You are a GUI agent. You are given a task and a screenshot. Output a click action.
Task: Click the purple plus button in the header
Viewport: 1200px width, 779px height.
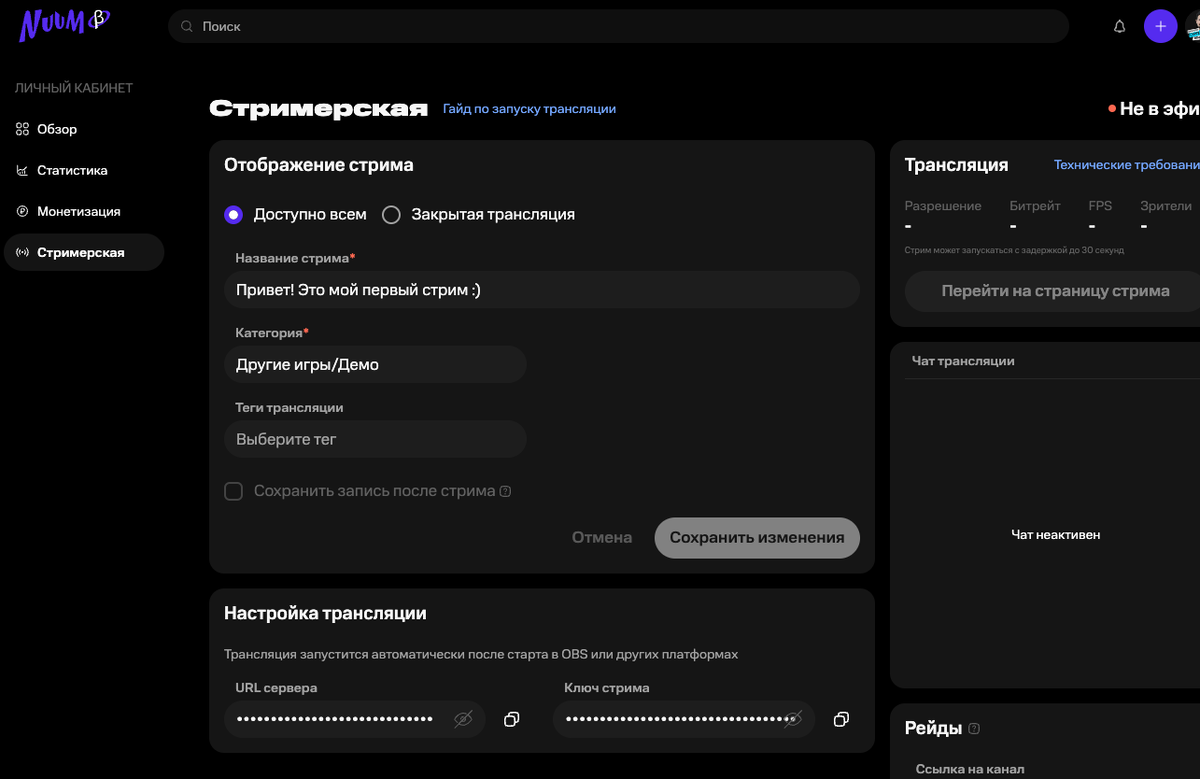[1161, 26]
